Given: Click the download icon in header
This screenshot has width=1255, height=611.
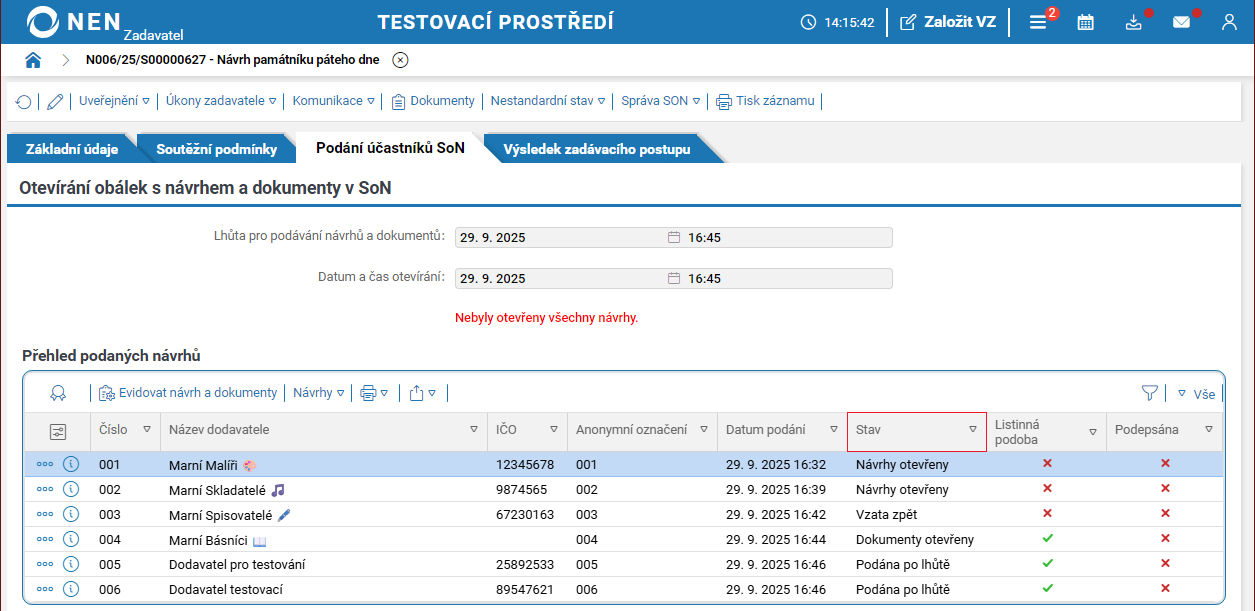Looking at the screenshot, I should tap(1133, 22).
